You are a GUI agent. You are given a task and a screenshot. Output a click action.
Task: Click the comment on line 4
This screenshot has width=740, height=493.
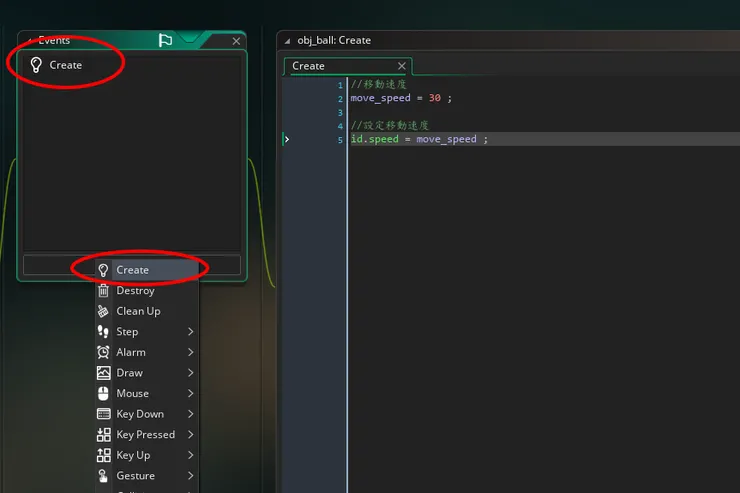(x=390, y=125)
